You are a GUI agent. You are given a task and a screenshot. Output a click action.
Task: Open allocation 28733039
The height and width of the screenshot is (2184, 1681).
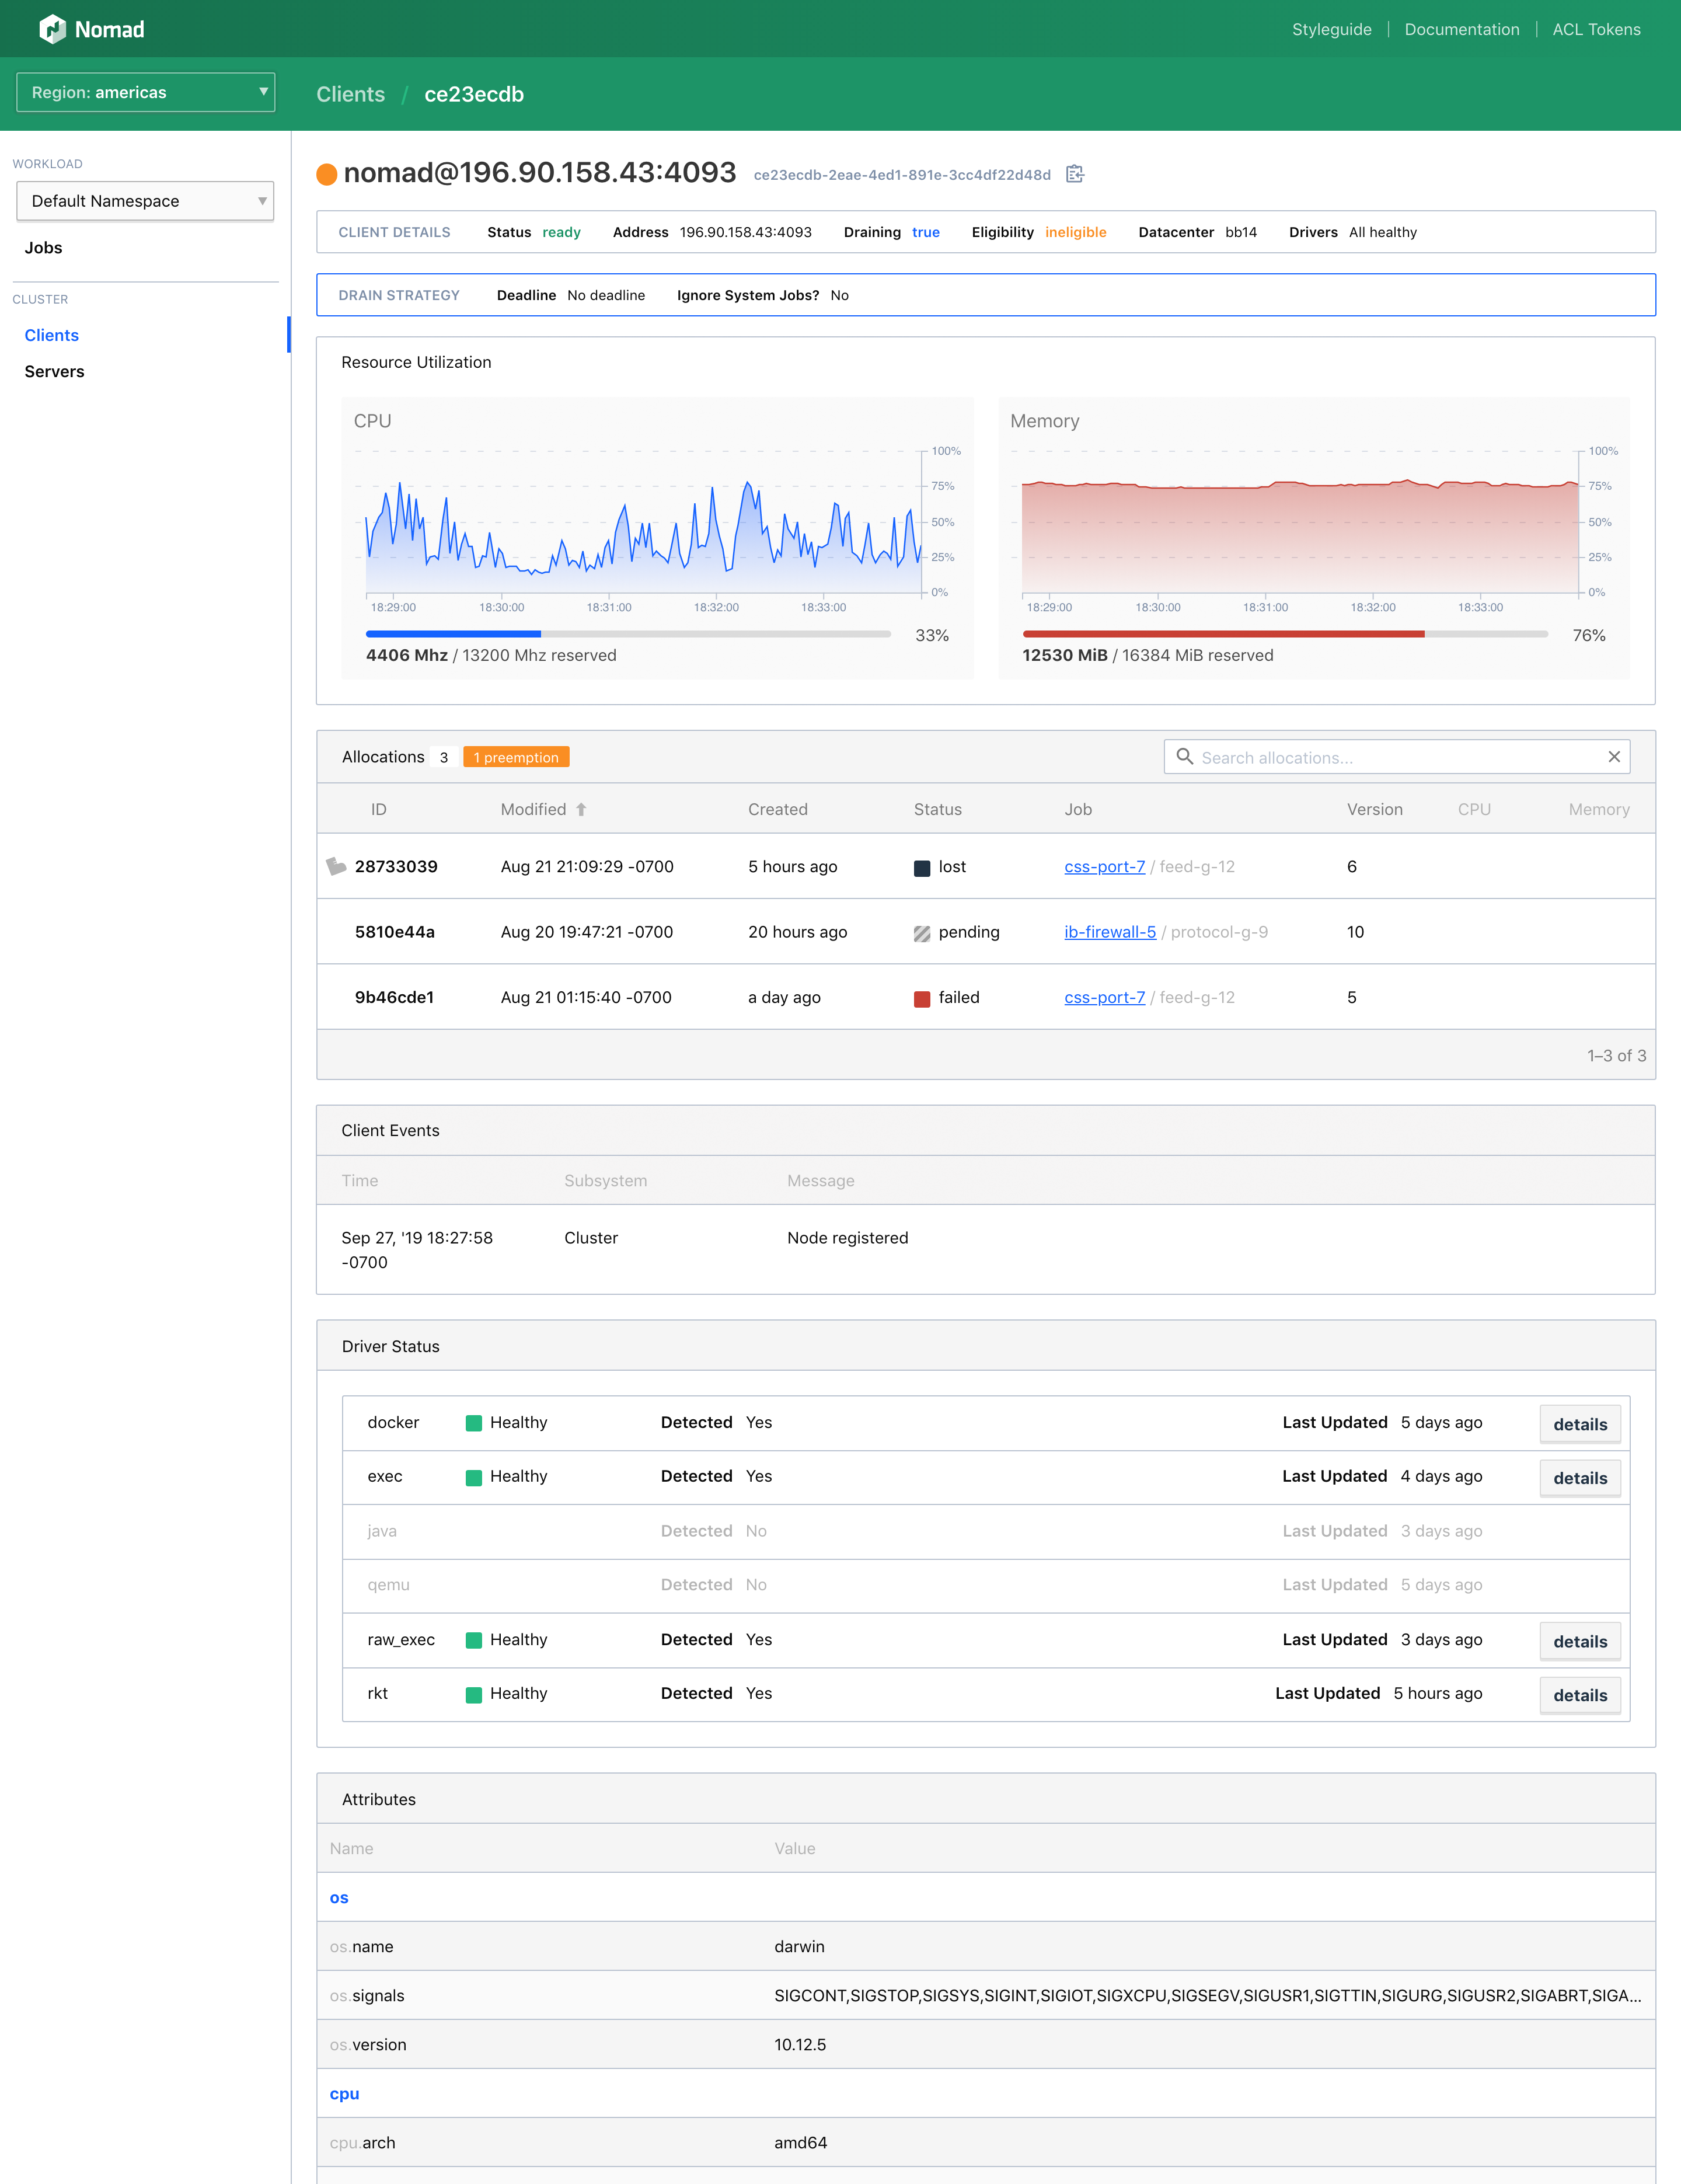(x=396, y=866)
